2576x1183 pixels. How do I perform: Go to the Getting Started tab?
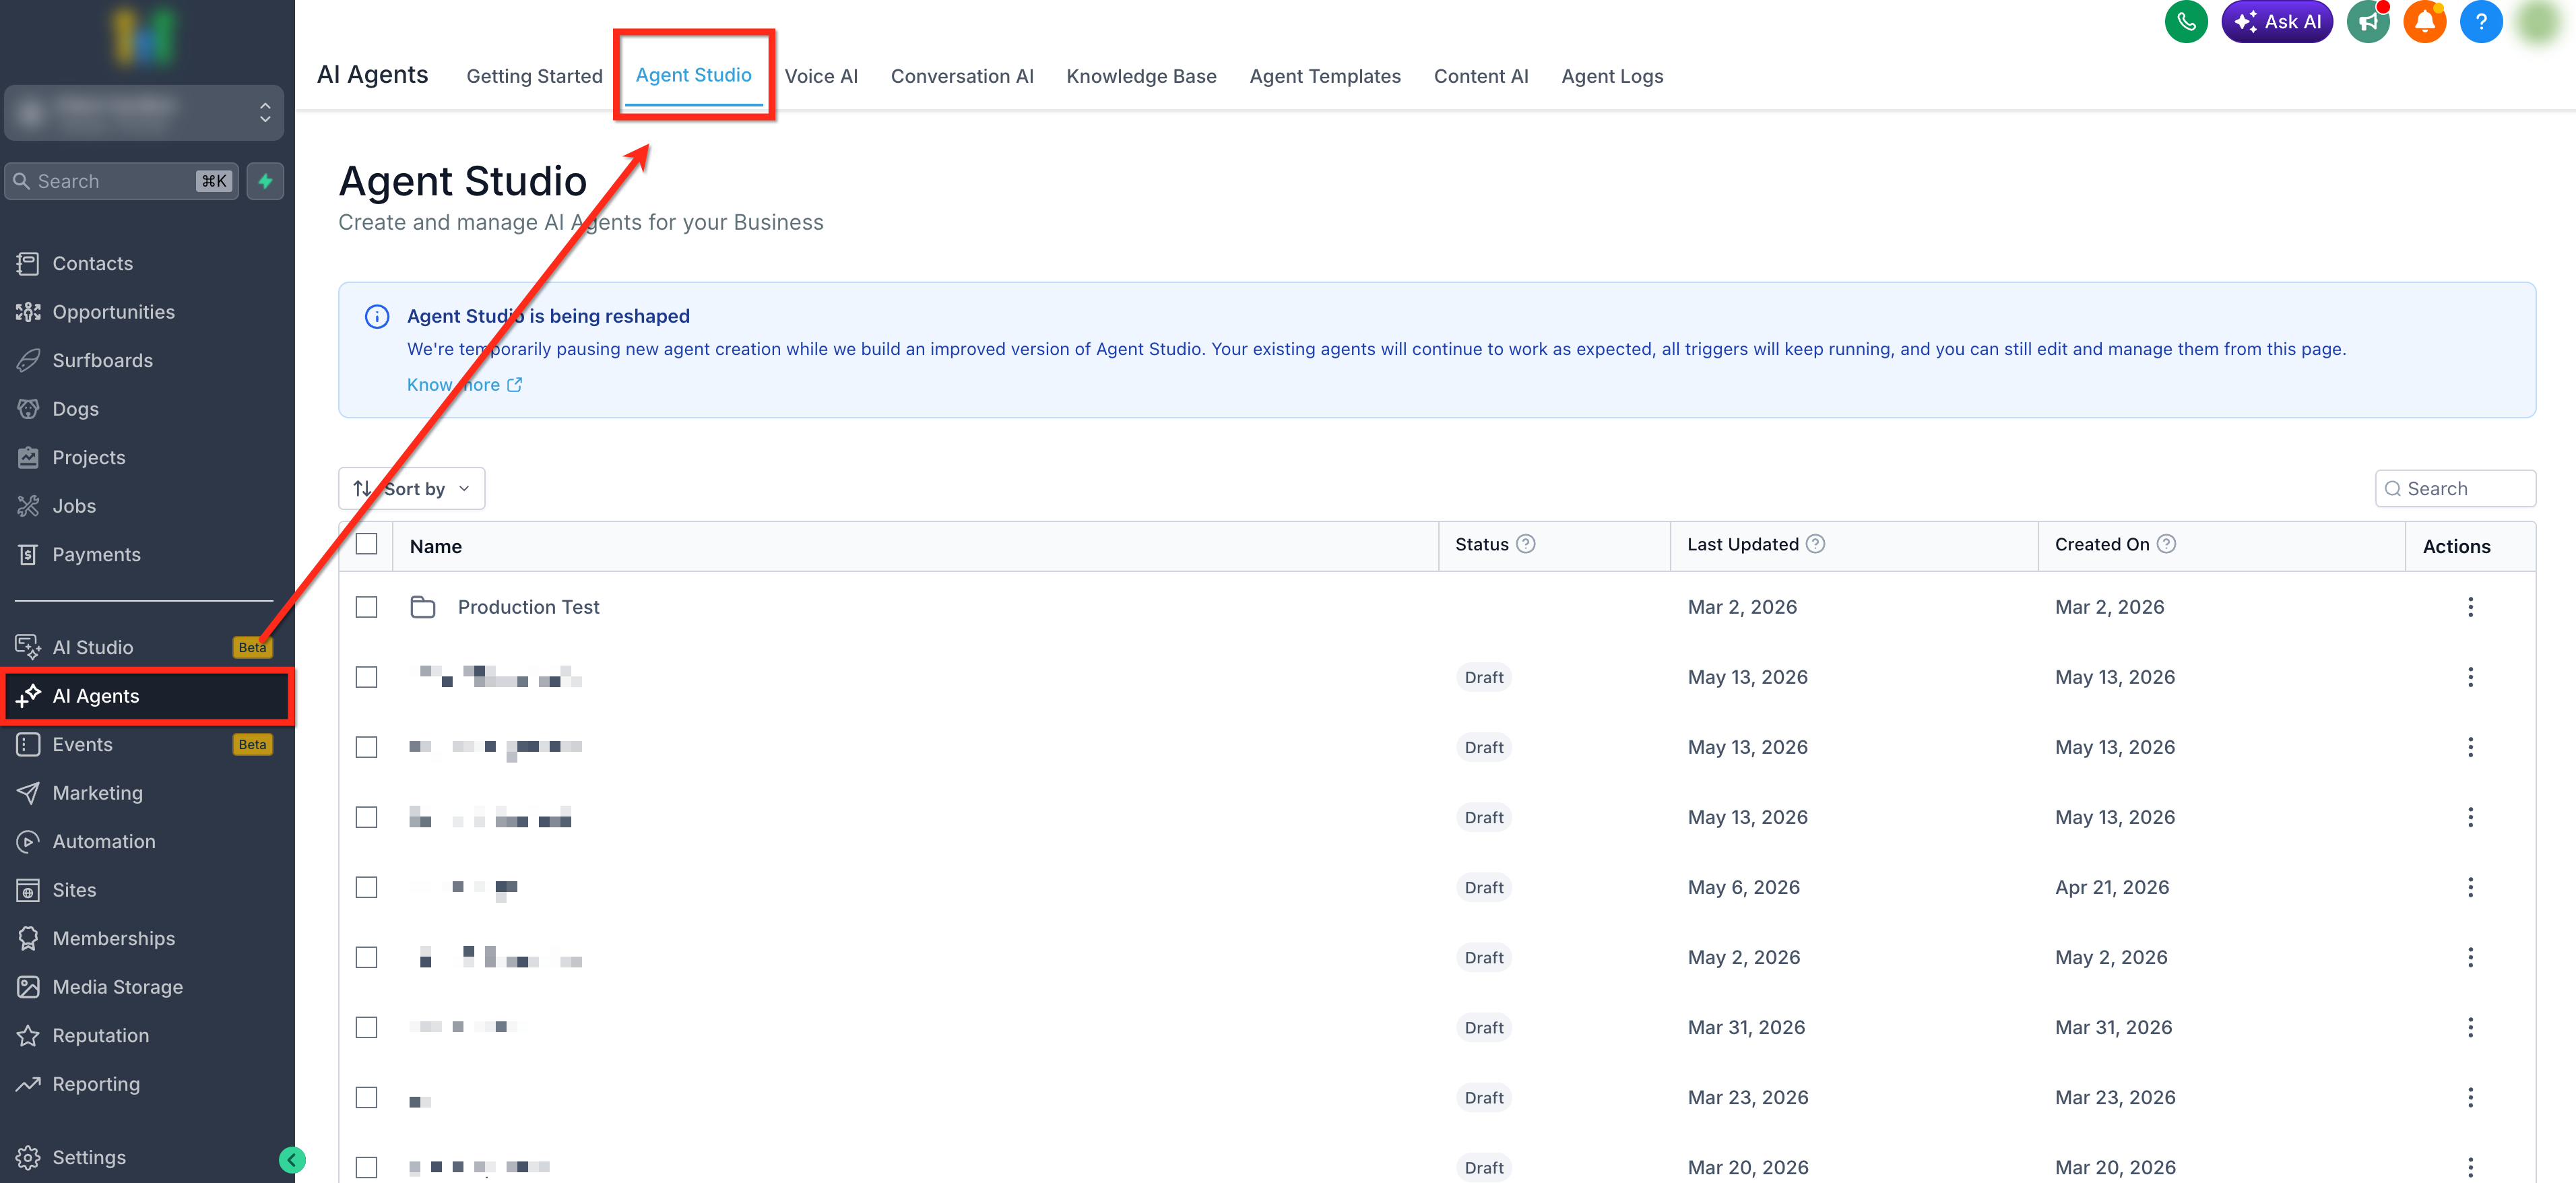point(535,77)
